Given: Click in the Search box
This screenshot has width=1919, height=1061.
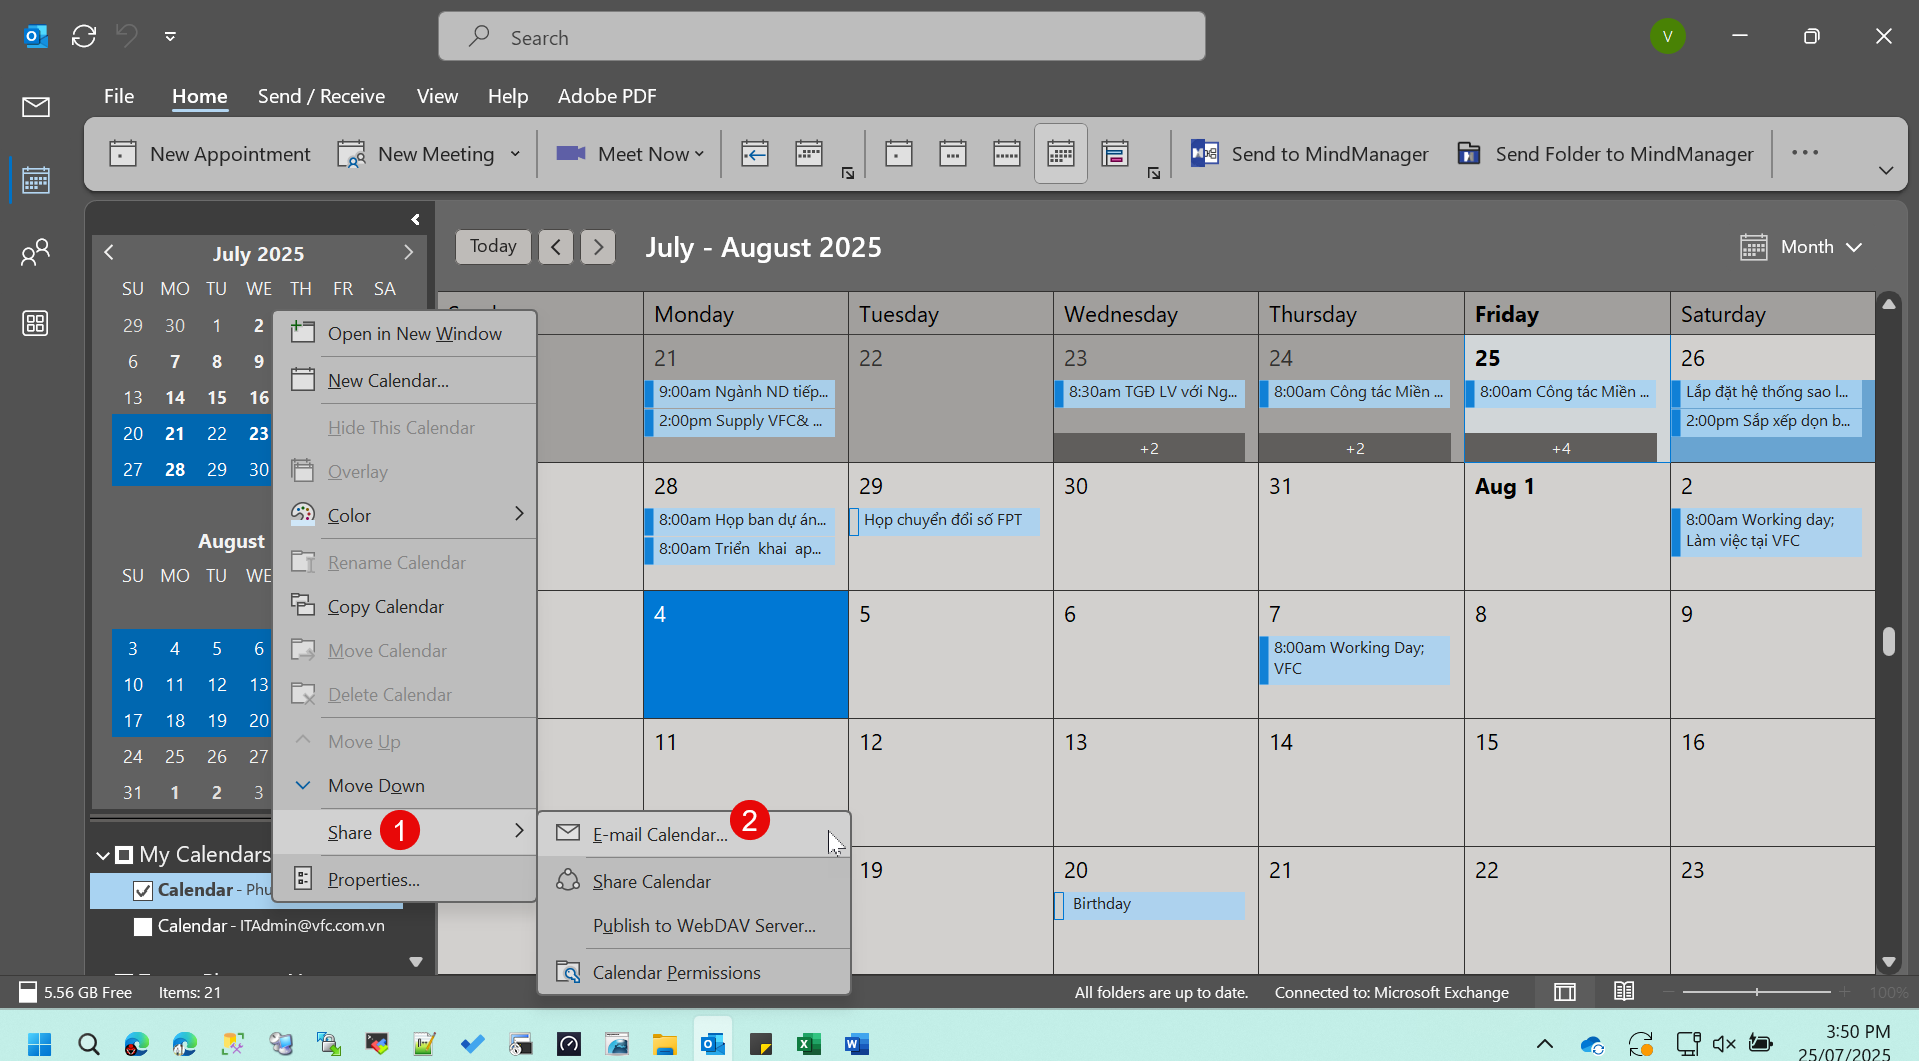Looking at the screenshot, I should 820,37.
